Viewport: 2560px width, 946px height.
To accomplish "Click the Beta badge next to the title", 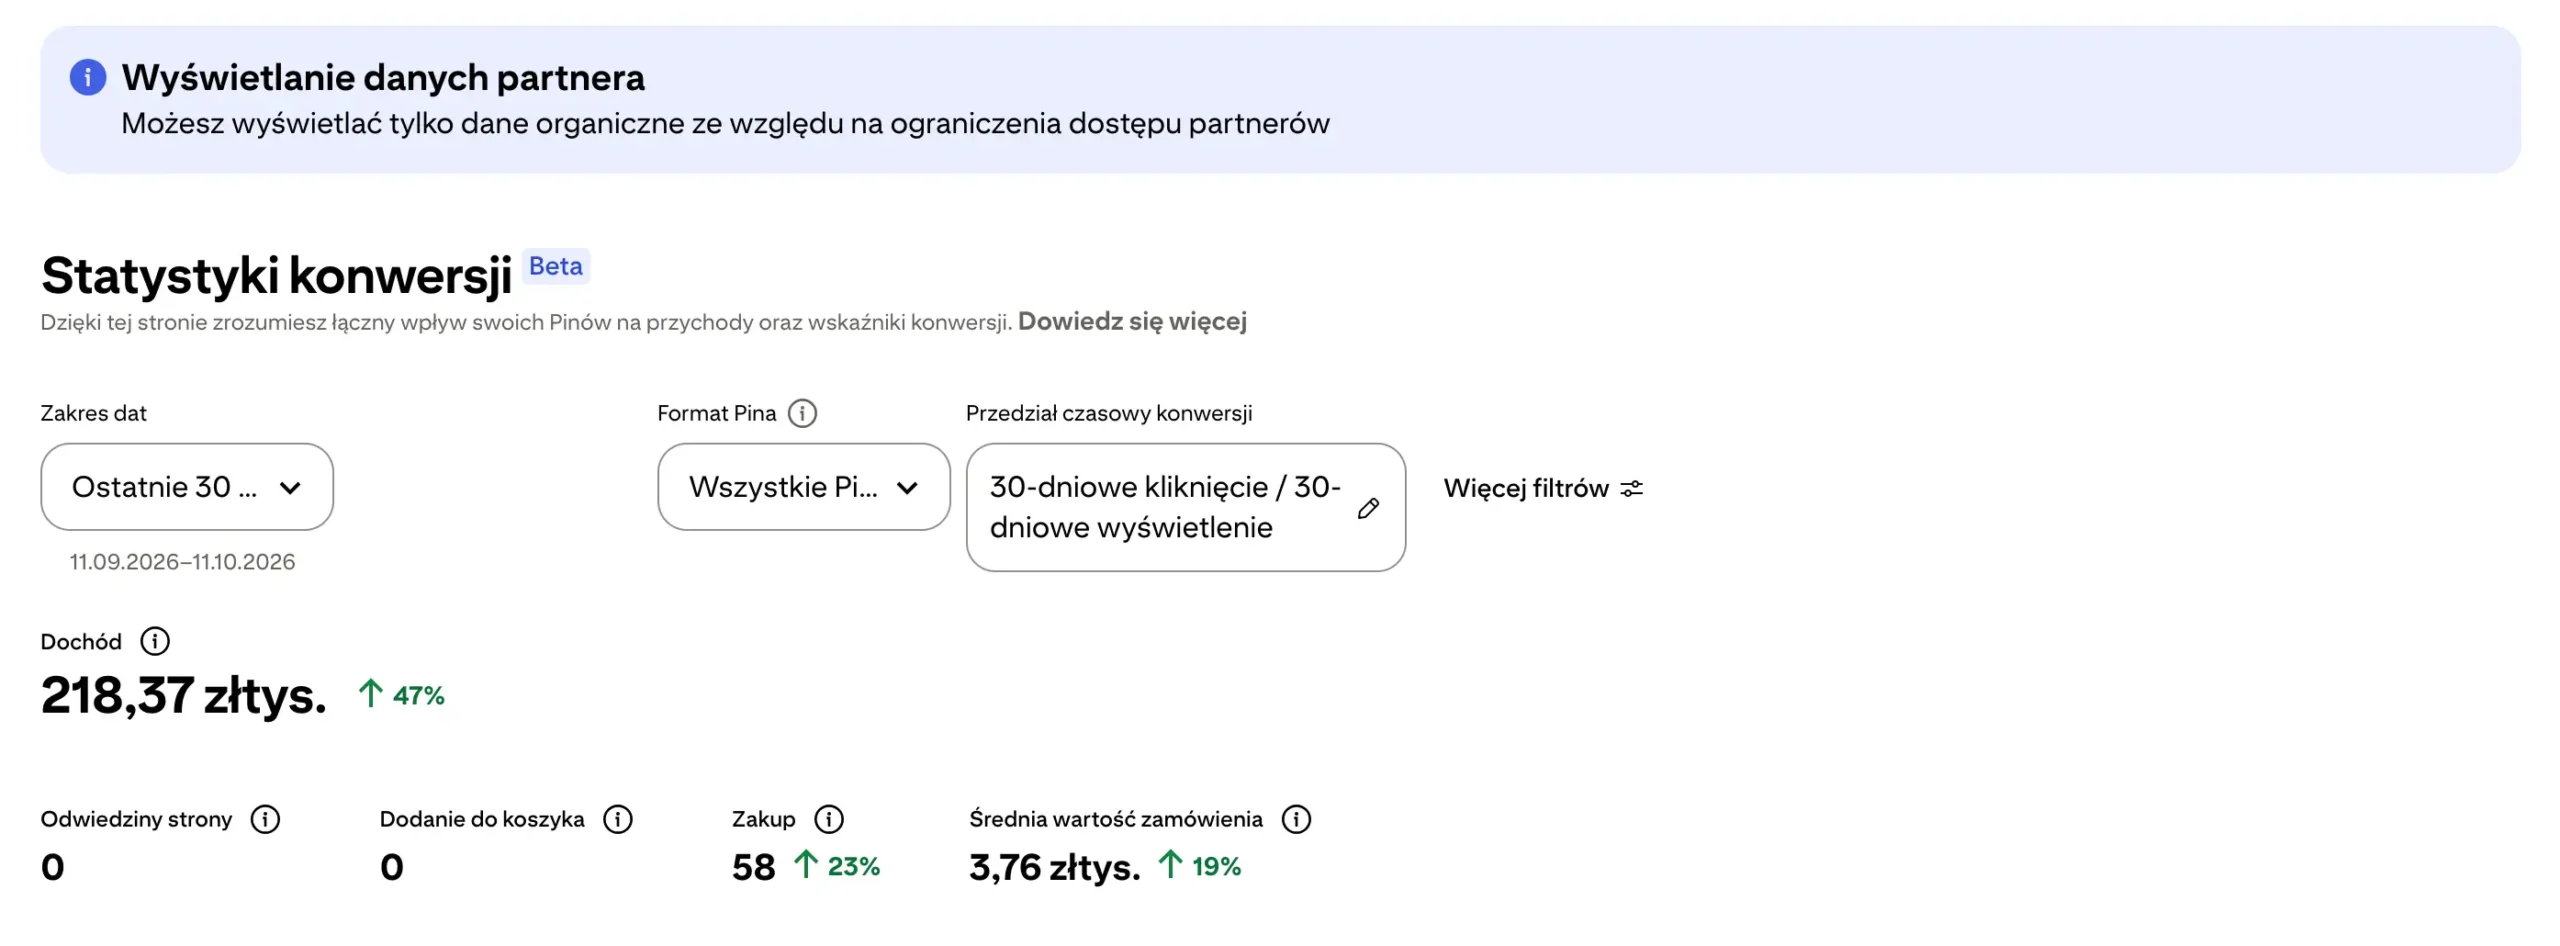I will point(556,266).
